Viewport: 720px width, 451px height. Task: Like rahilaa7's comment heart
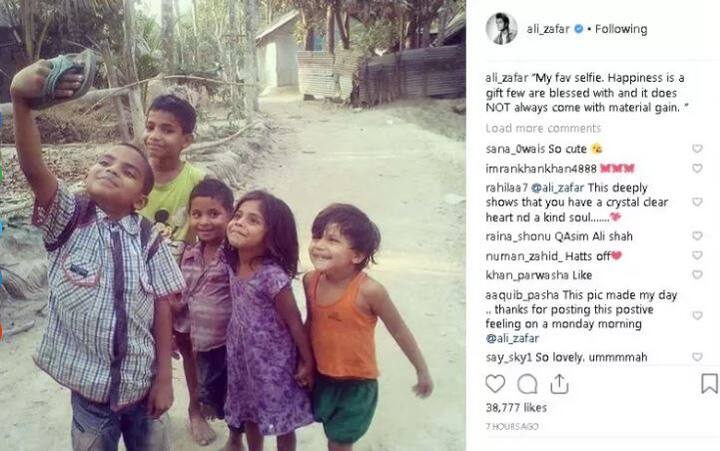click(x=697, y=202)
